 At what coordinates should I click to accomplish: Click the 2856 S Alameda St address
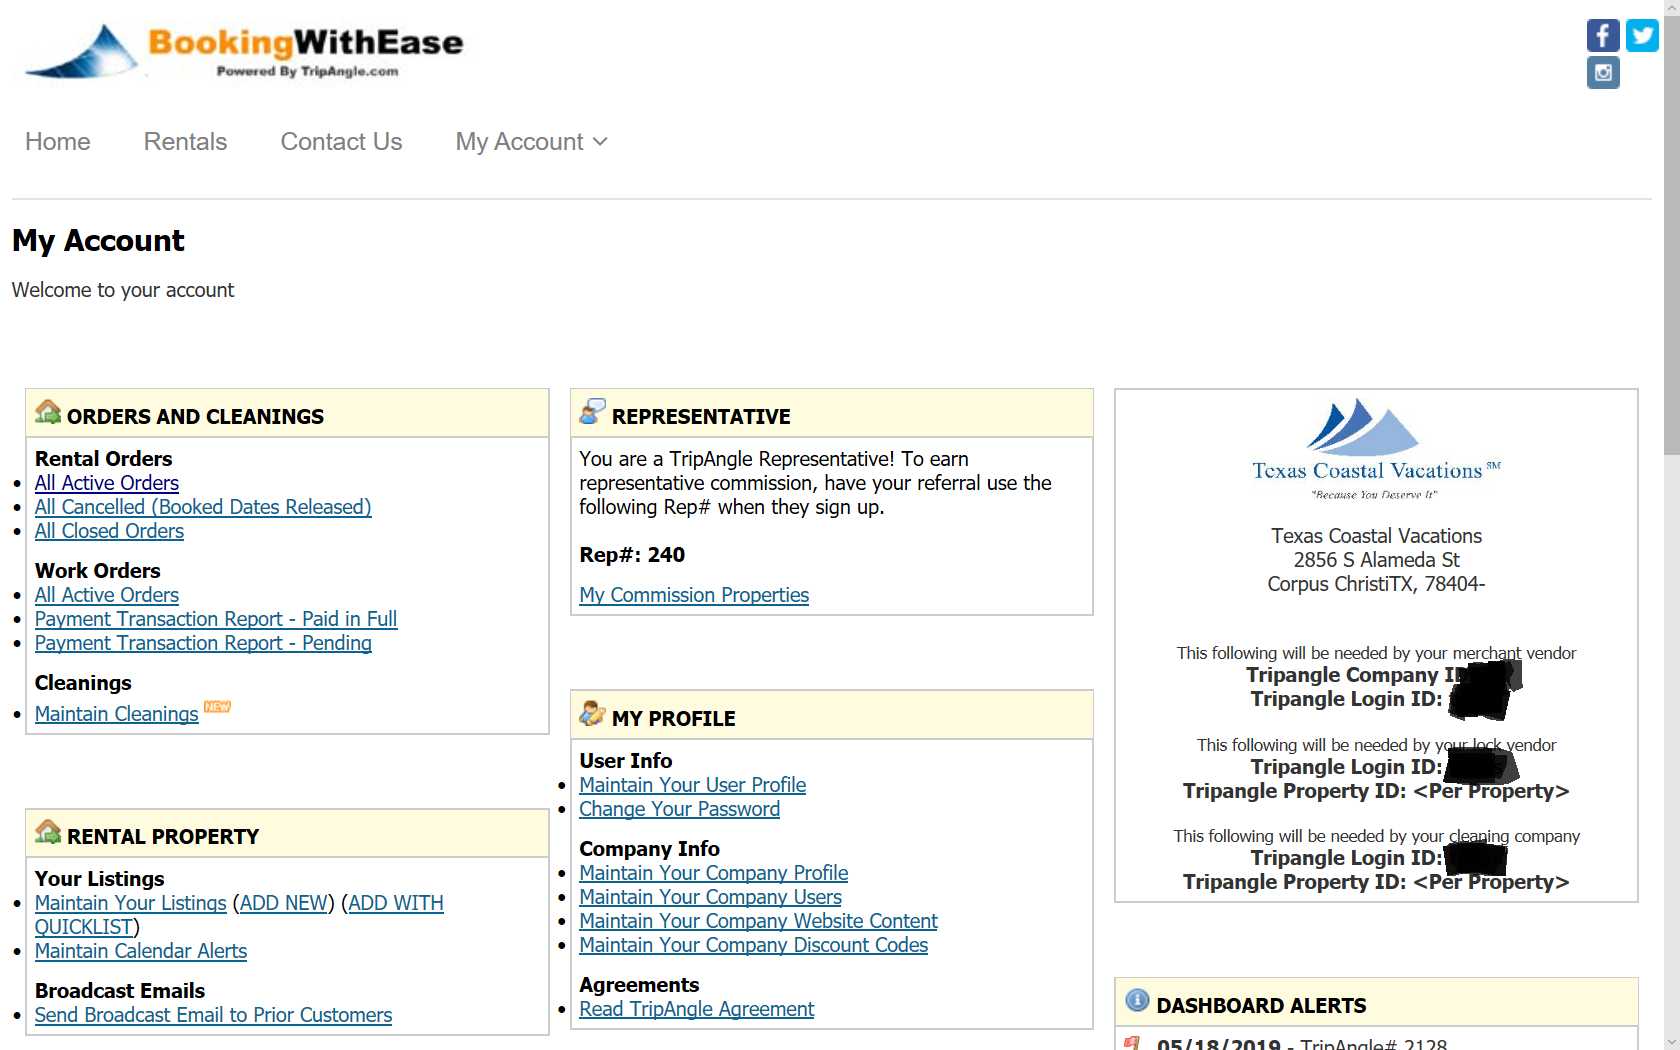(1376, 560)
